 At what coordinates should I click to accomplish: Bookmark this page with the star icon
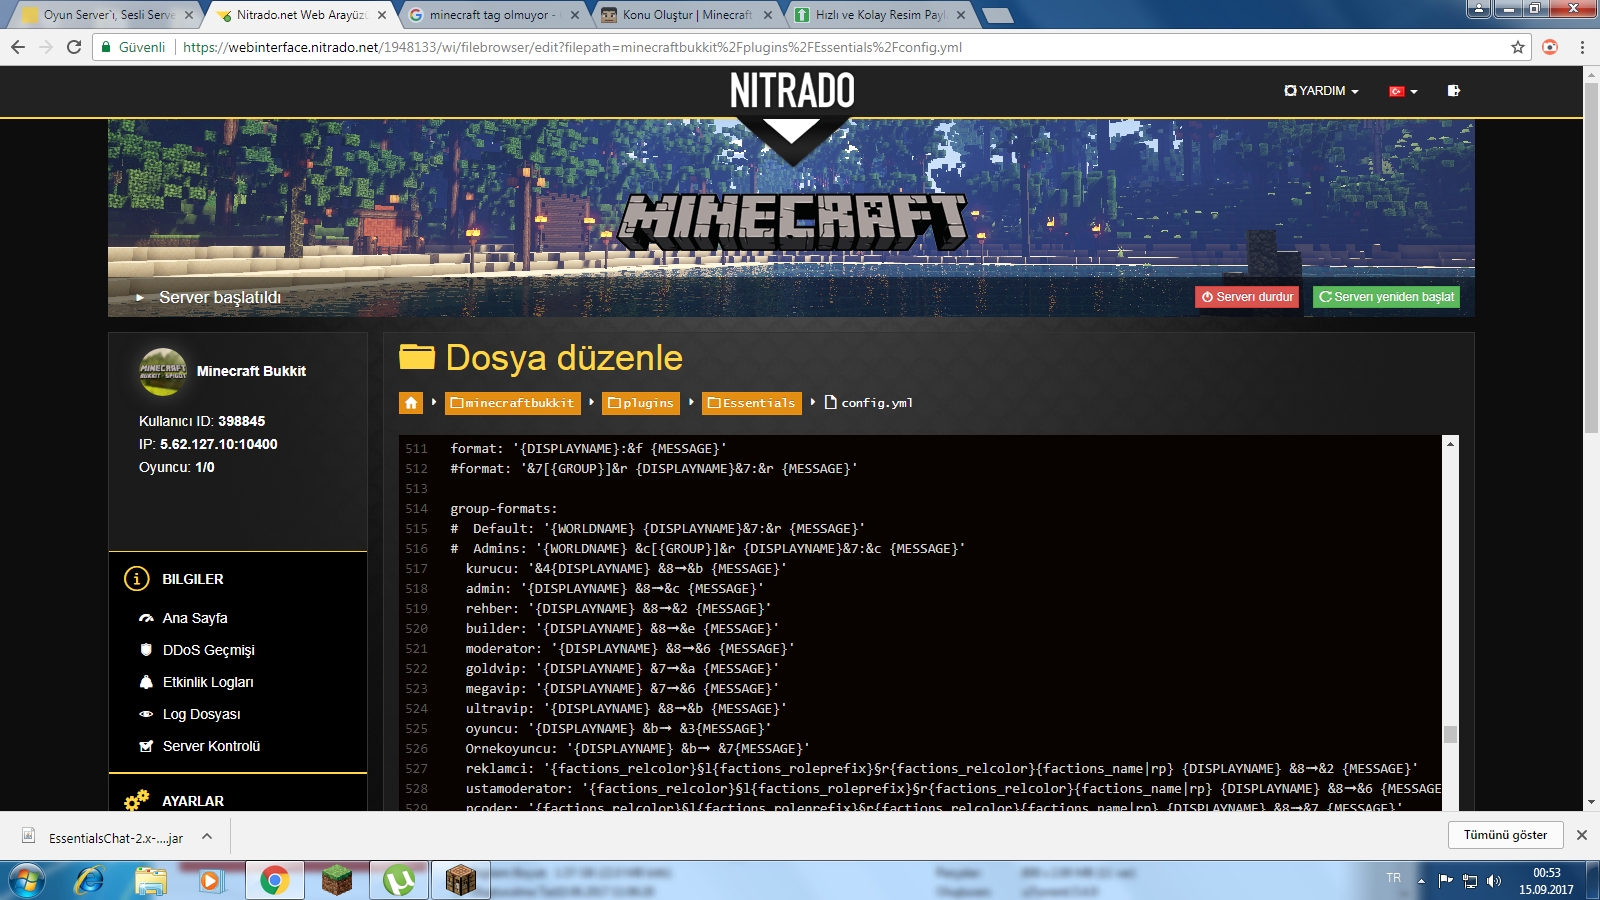1518,47
